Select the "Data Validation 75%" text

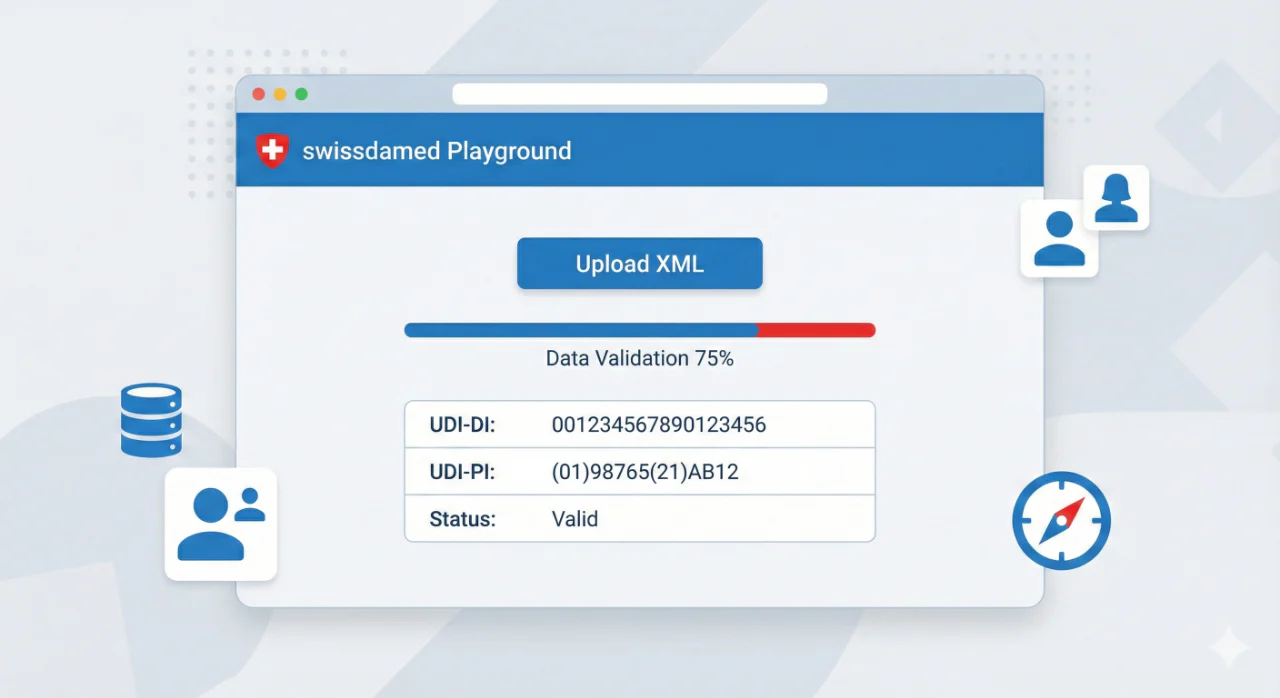click(x=640, y=358)
